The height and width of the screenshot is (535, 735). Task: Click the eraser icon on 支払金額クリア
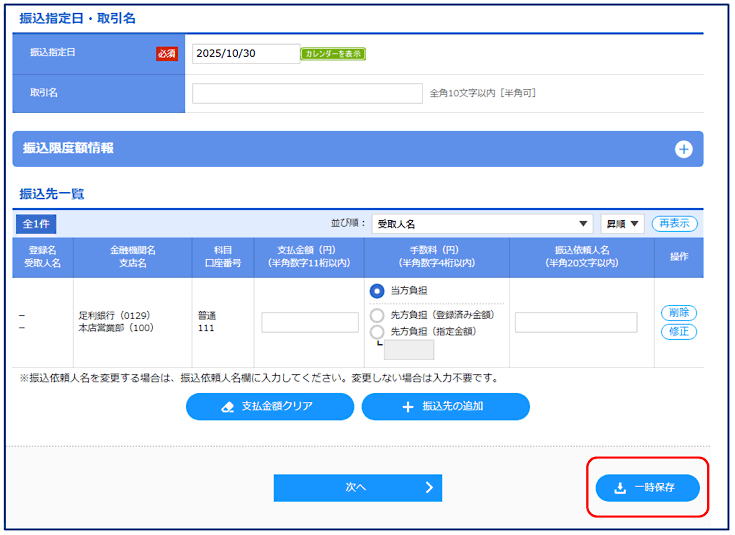tap(226, 407)
